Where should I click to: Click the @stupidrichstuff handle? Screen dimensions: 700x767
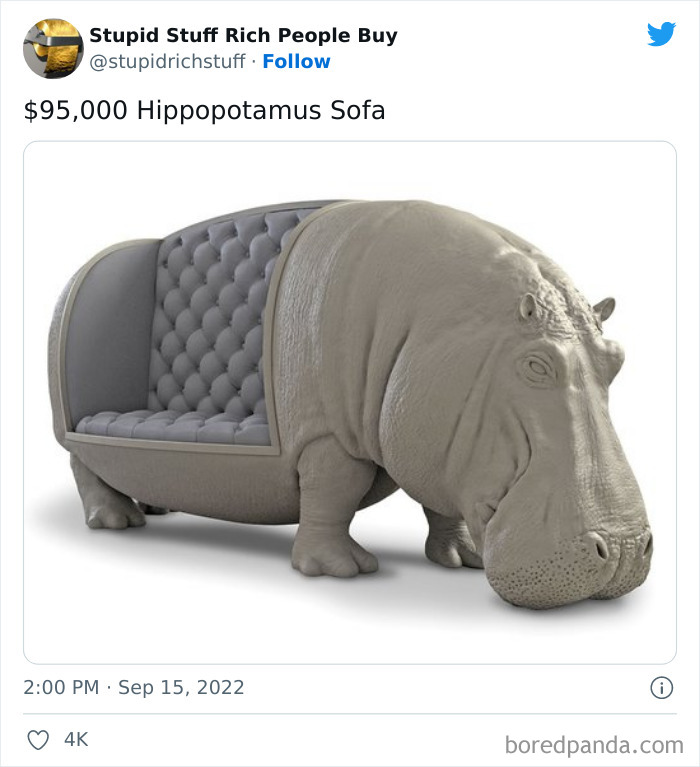tap(167, 62)
